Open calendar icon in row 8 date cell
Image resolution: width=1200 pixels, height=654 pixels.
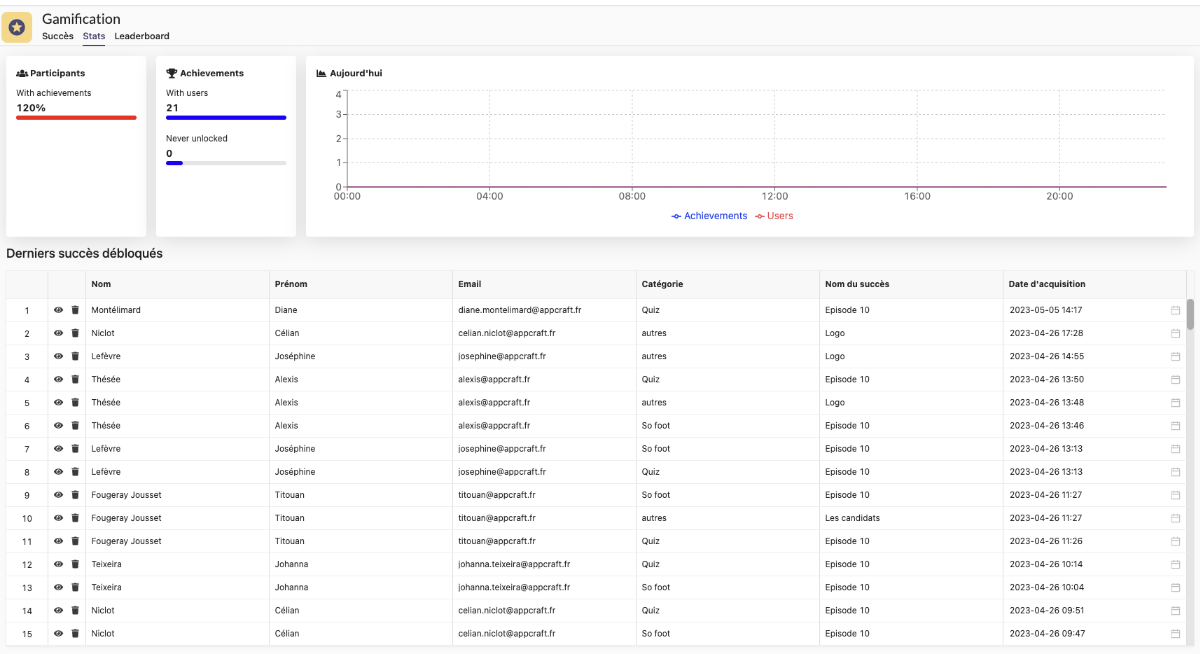(1175, 472)
